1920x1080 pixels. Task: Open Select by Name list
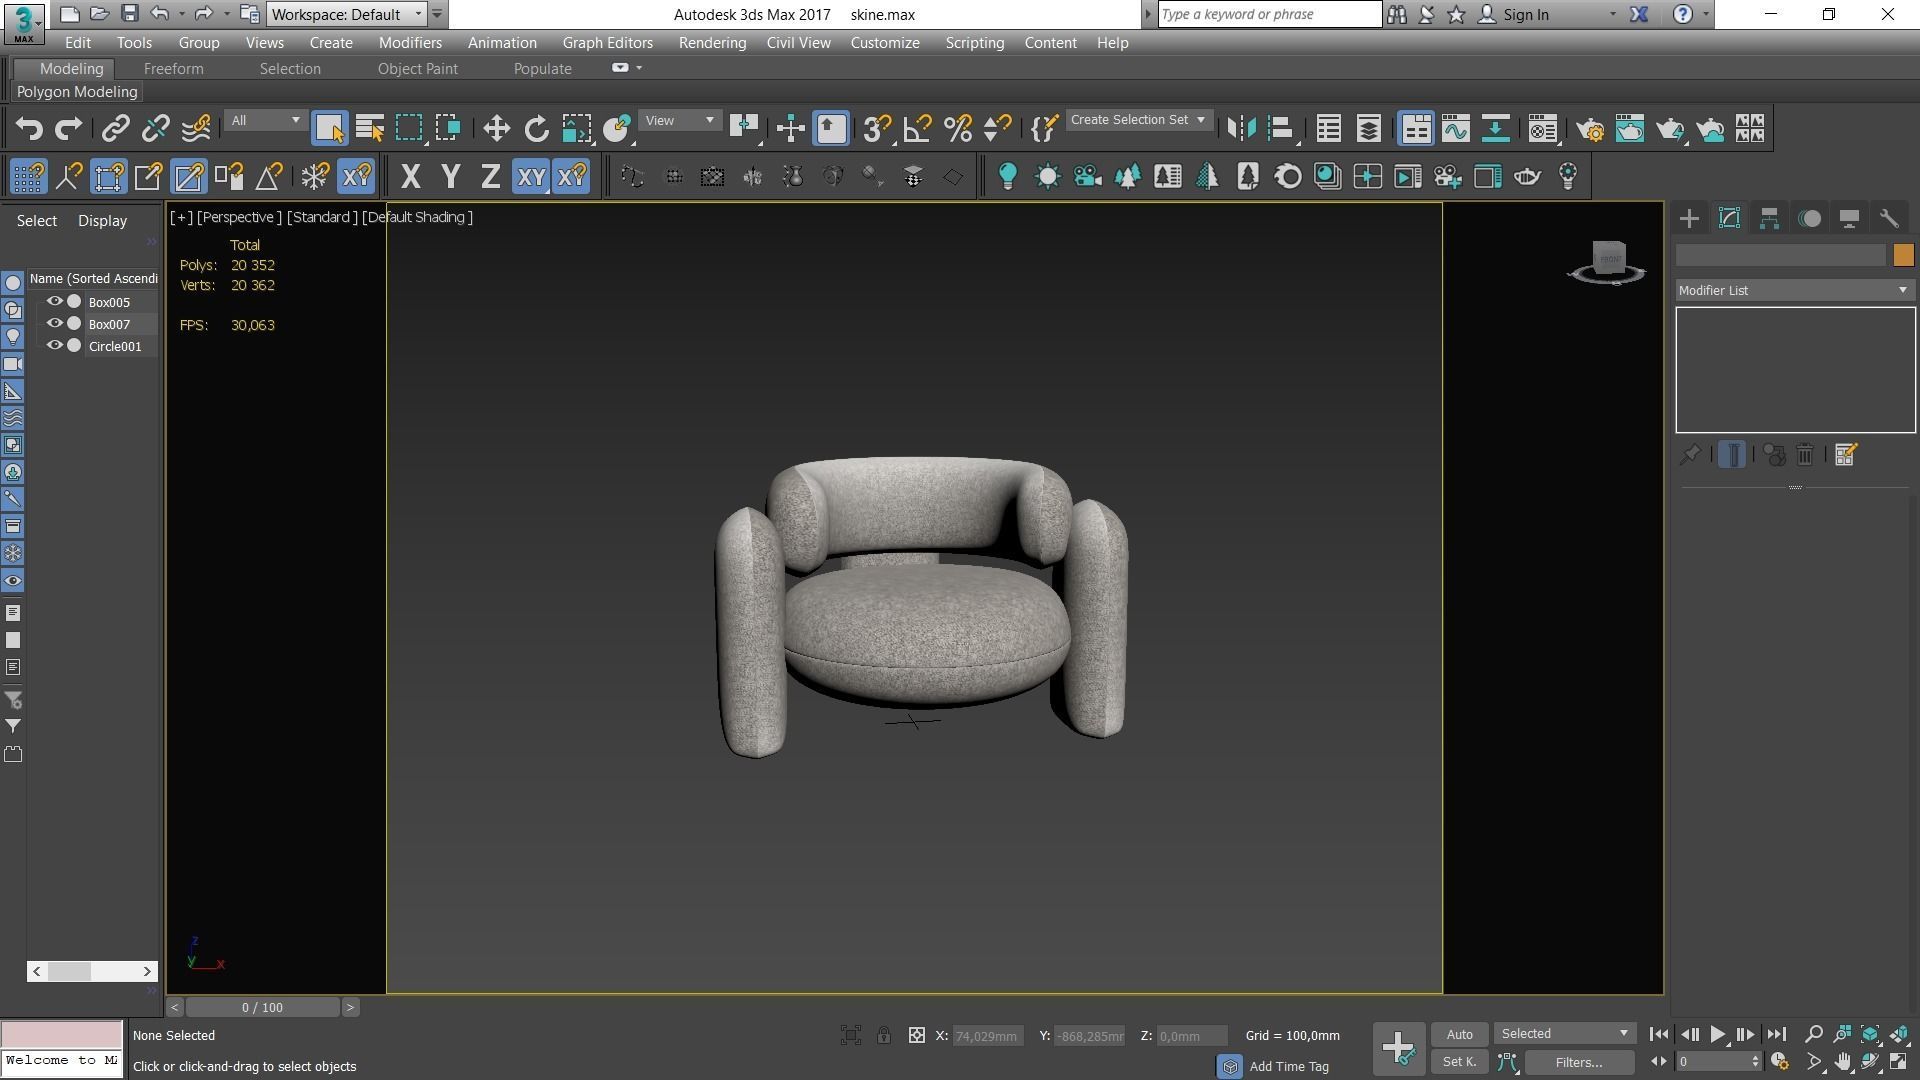click(x=370, y=128)
